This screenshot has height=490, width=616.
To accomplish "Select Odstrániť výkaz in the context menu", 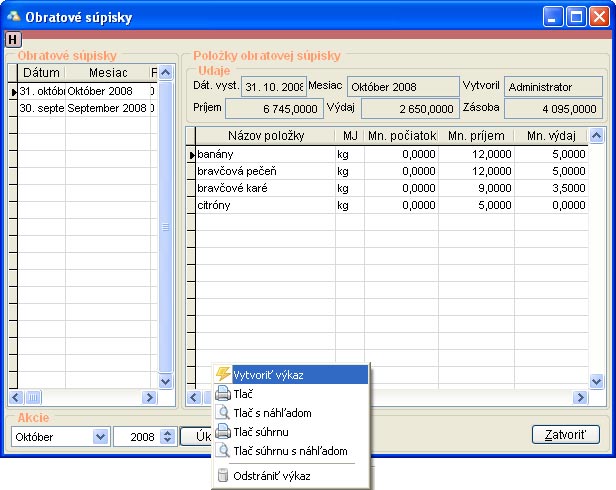I will click(x=275, y=476).
